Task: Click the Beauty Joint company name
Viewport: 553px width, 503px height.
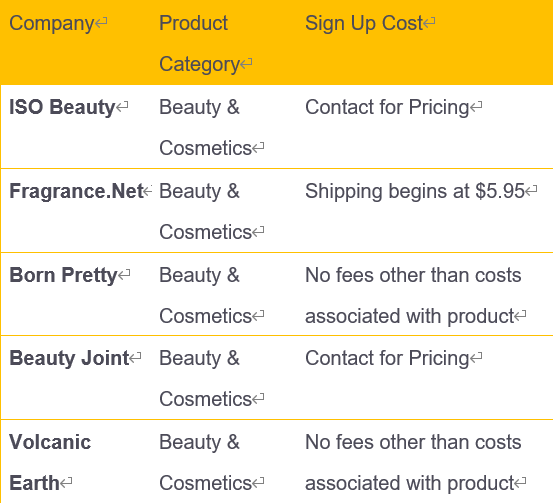Action: (x=69, y=358)
